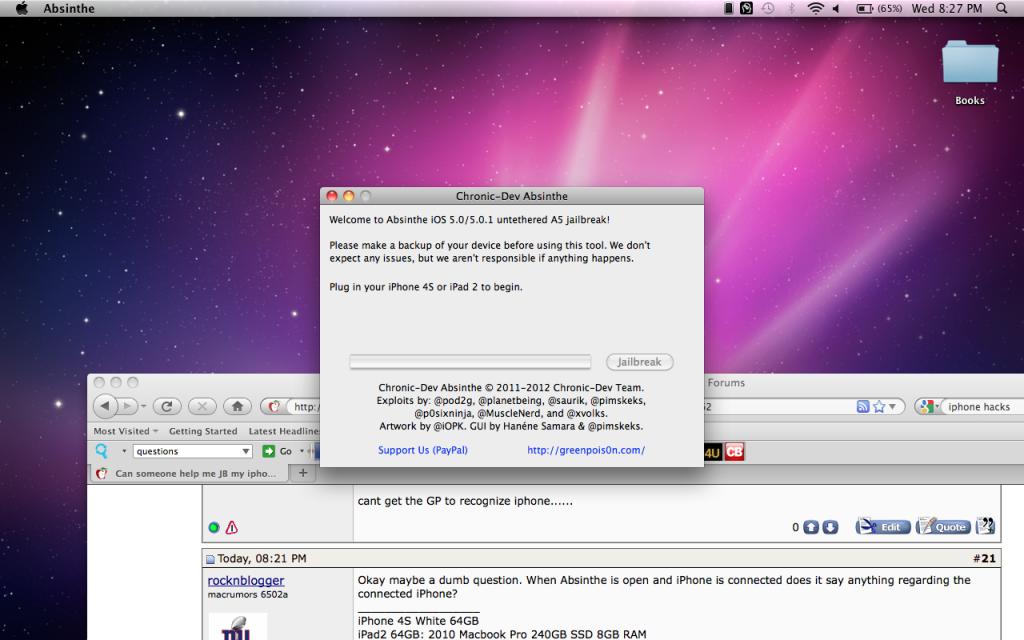
Task: Click the Absinthe jailbreak progress bar
Action: [470, 362]
